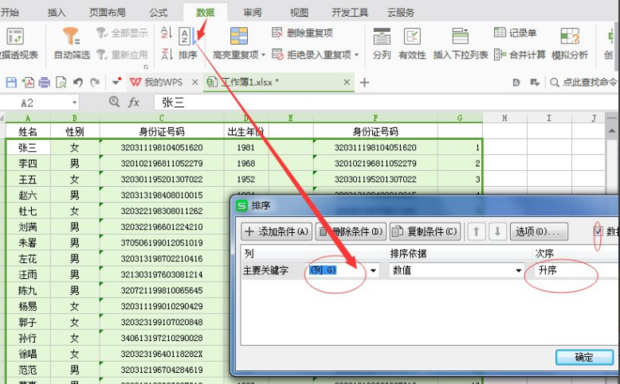This screenshot has height=384, width=620.
Task: Select column C header
Action: pyautogui.click(x=162, y=118)
